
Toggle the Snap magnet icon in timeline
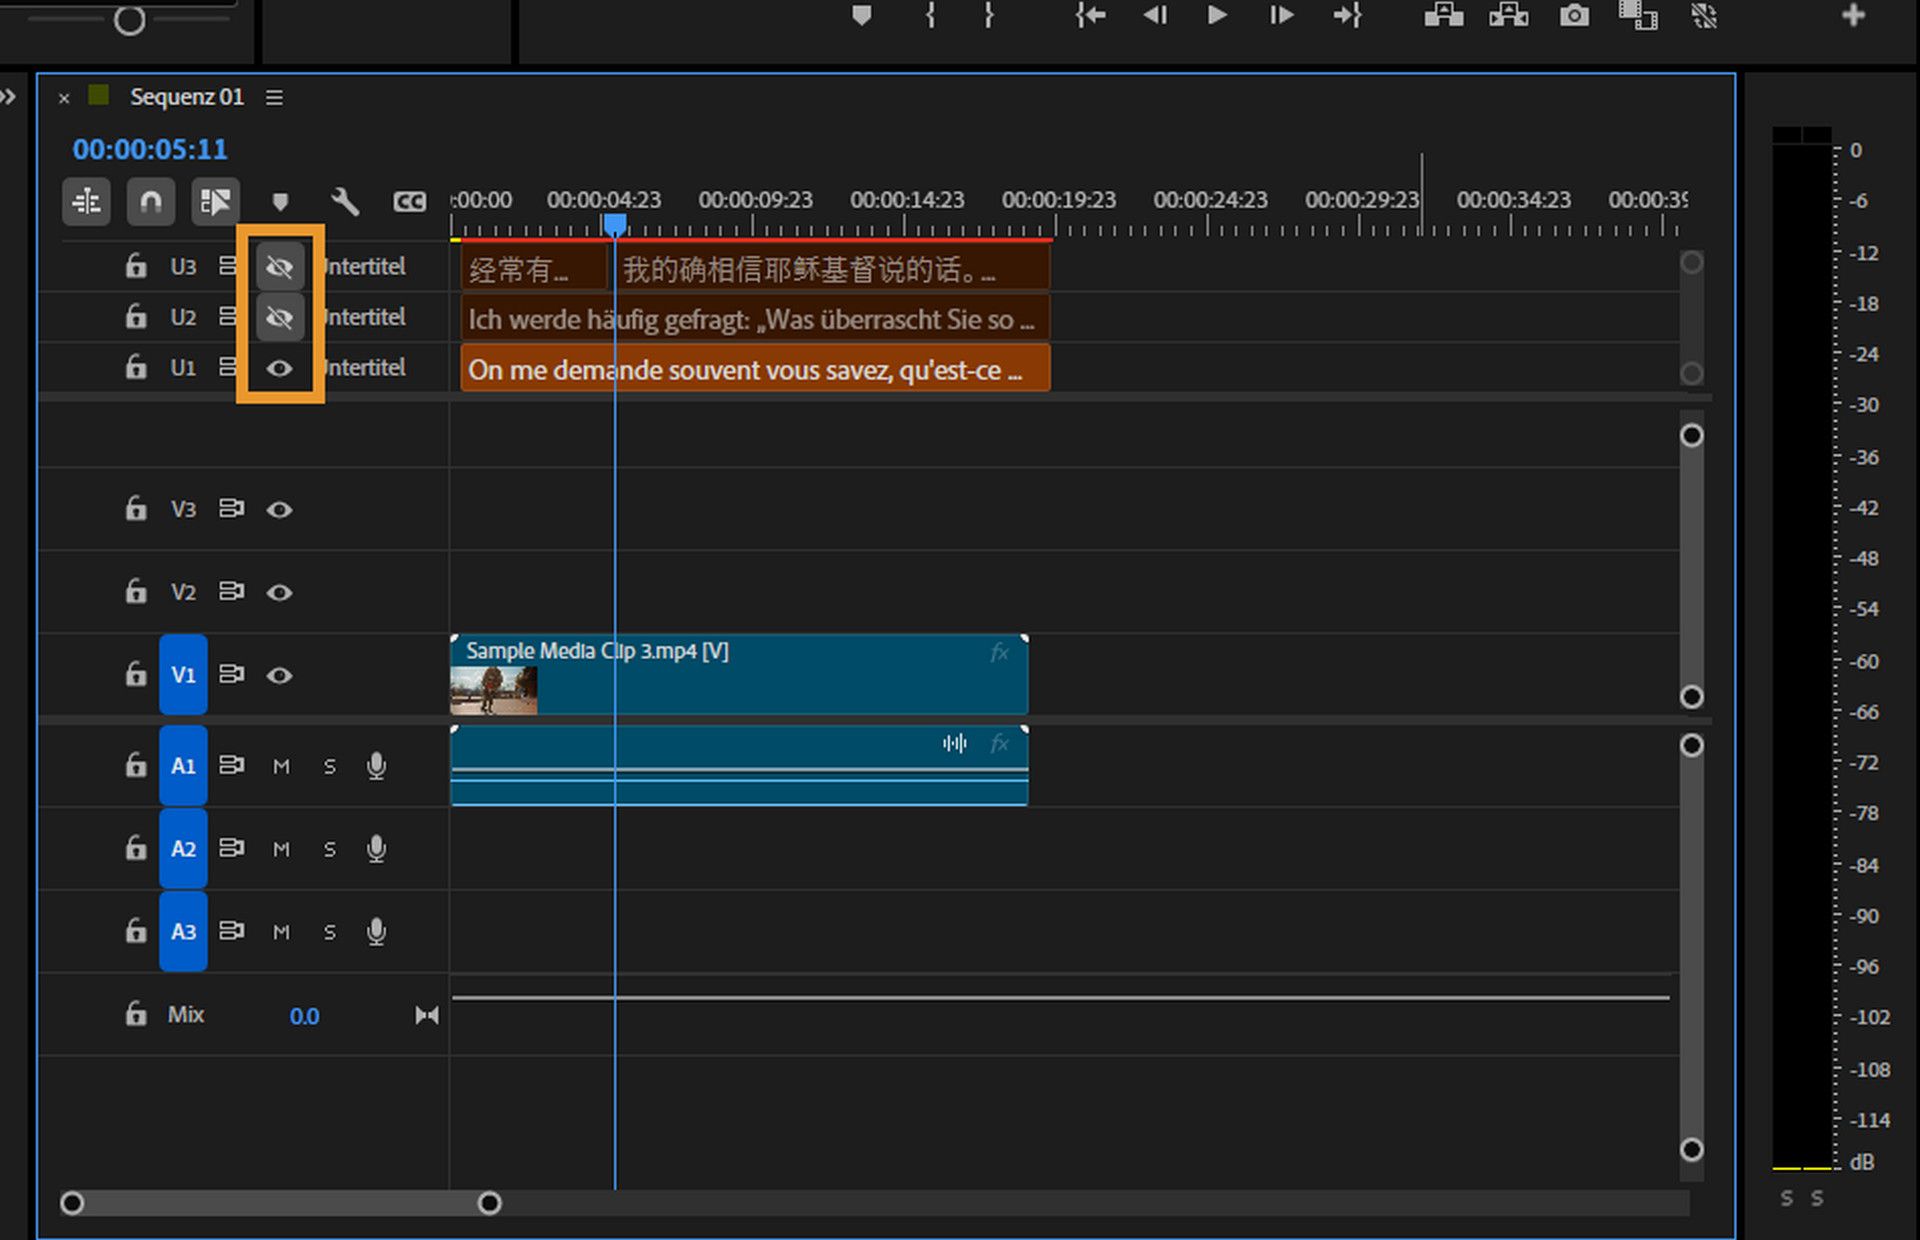(x=151, y=202)
